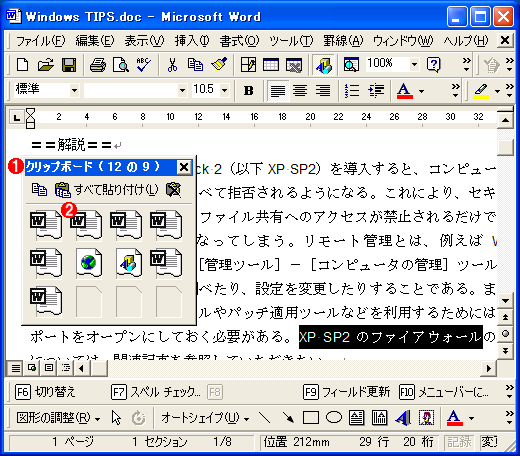The width and height of the screenshot is (520, 456).
Task: Expand more Formatting toolbar buttons
Action: pos(455,91)
